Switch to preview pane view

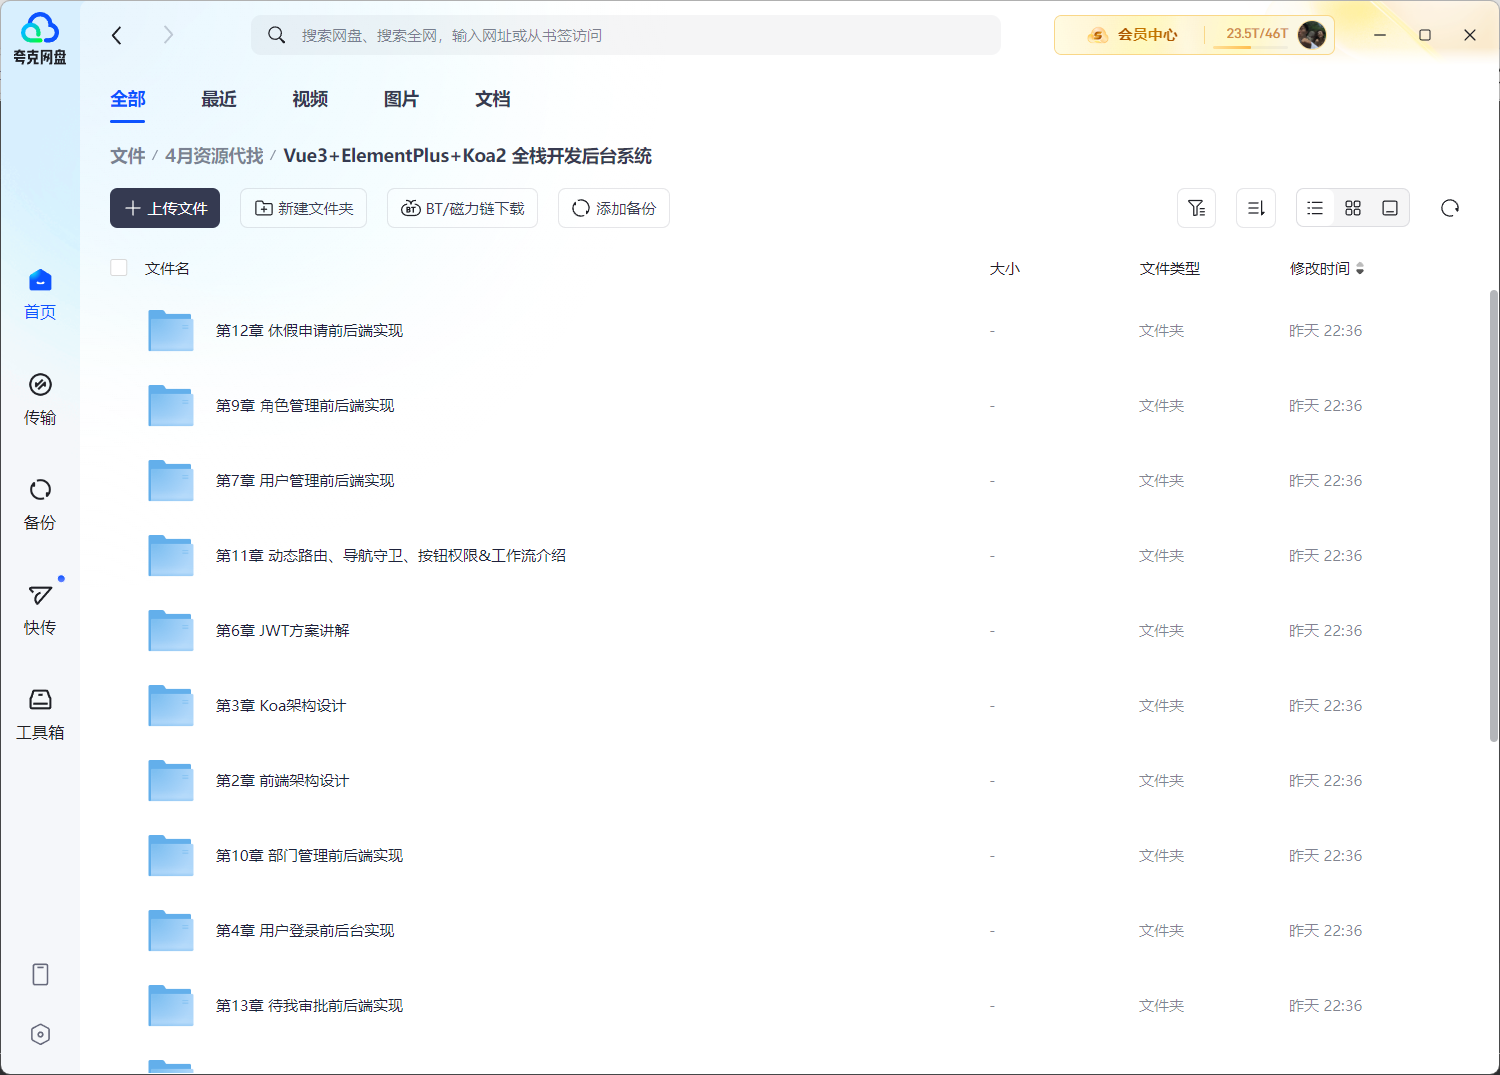click(1390, 208)
